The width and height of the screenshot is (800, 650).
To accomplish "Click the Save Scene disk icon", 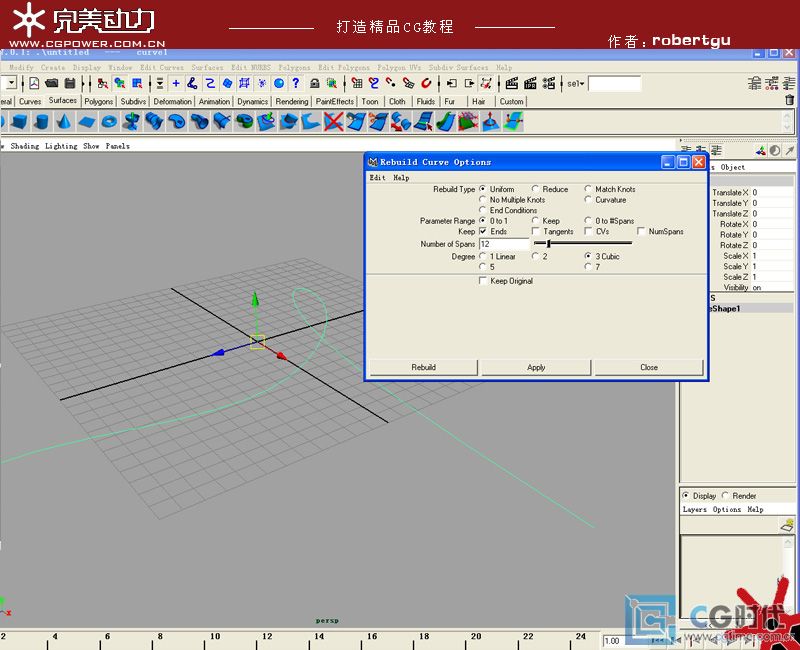I will point(70,83).
